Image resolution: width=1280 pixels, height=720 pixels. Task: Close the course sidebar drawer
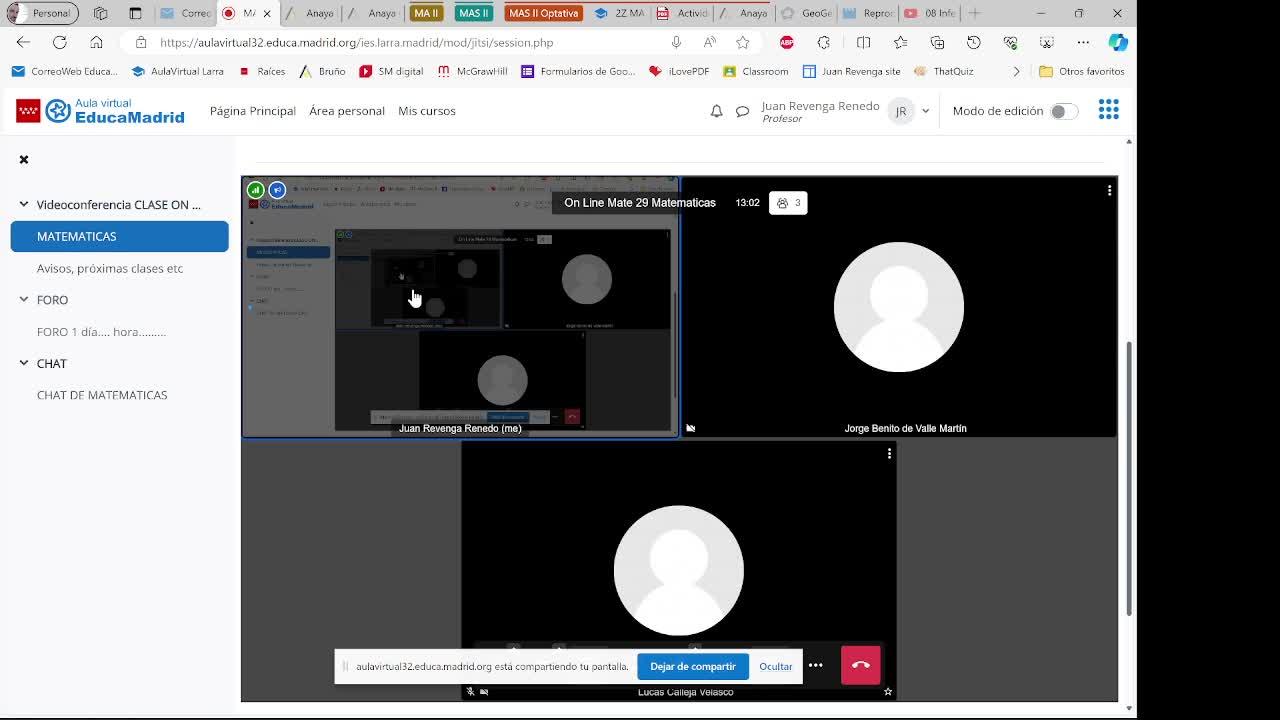[x=24, y=160]
